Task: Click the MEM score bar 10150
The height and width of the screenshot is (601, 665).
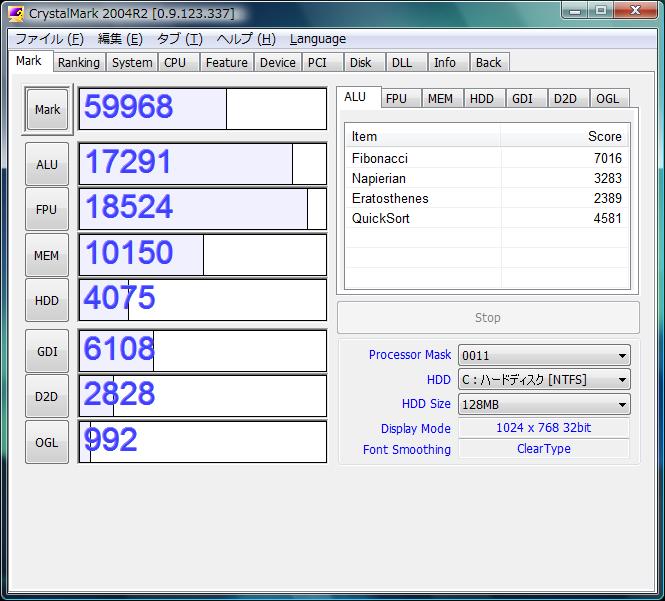Action: pos(203,255)
